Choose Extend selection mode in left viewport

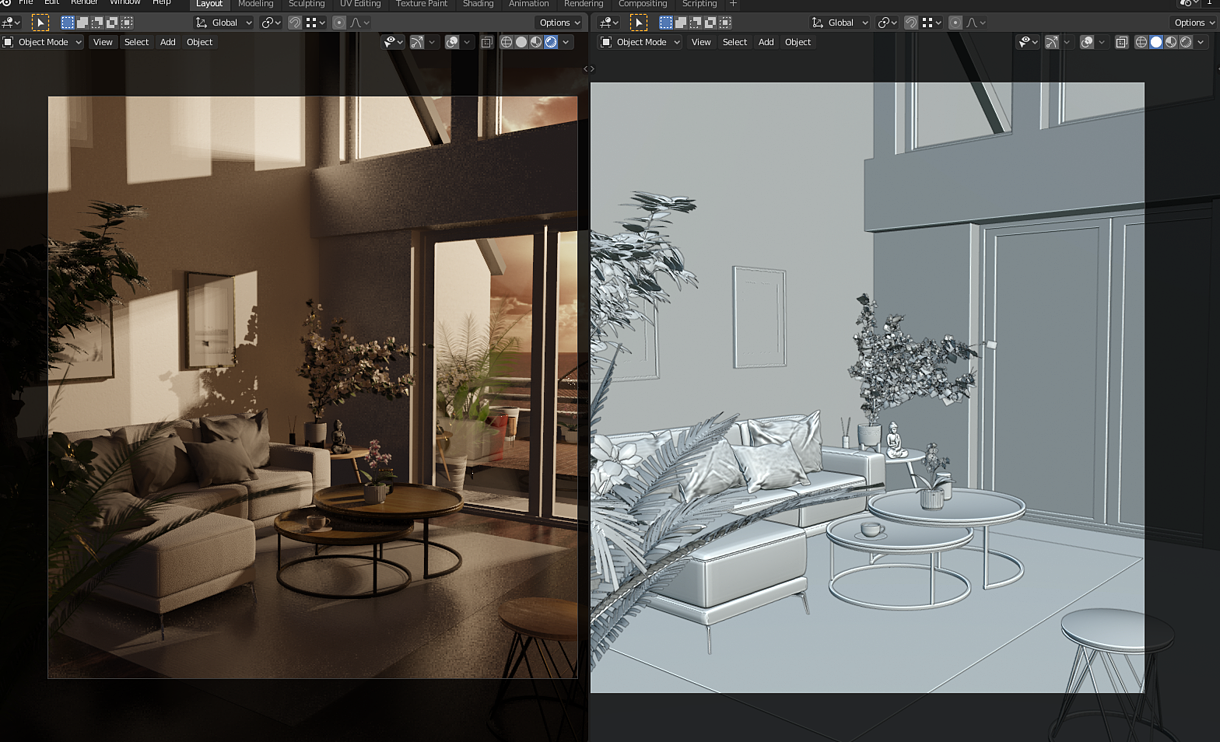click(x=83, y=22)
